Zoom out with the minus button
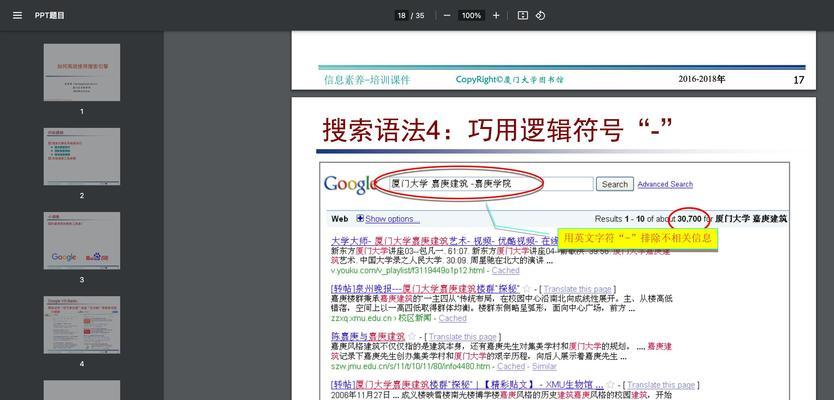 pos(447,15)
